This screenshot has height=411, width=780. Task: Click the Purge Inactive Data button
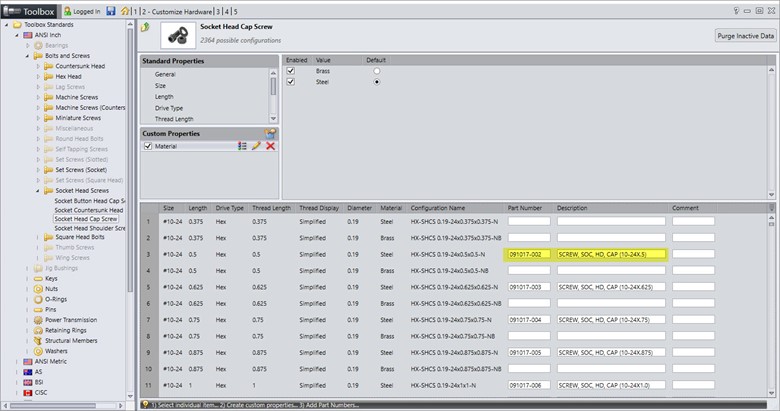point(745,36)
